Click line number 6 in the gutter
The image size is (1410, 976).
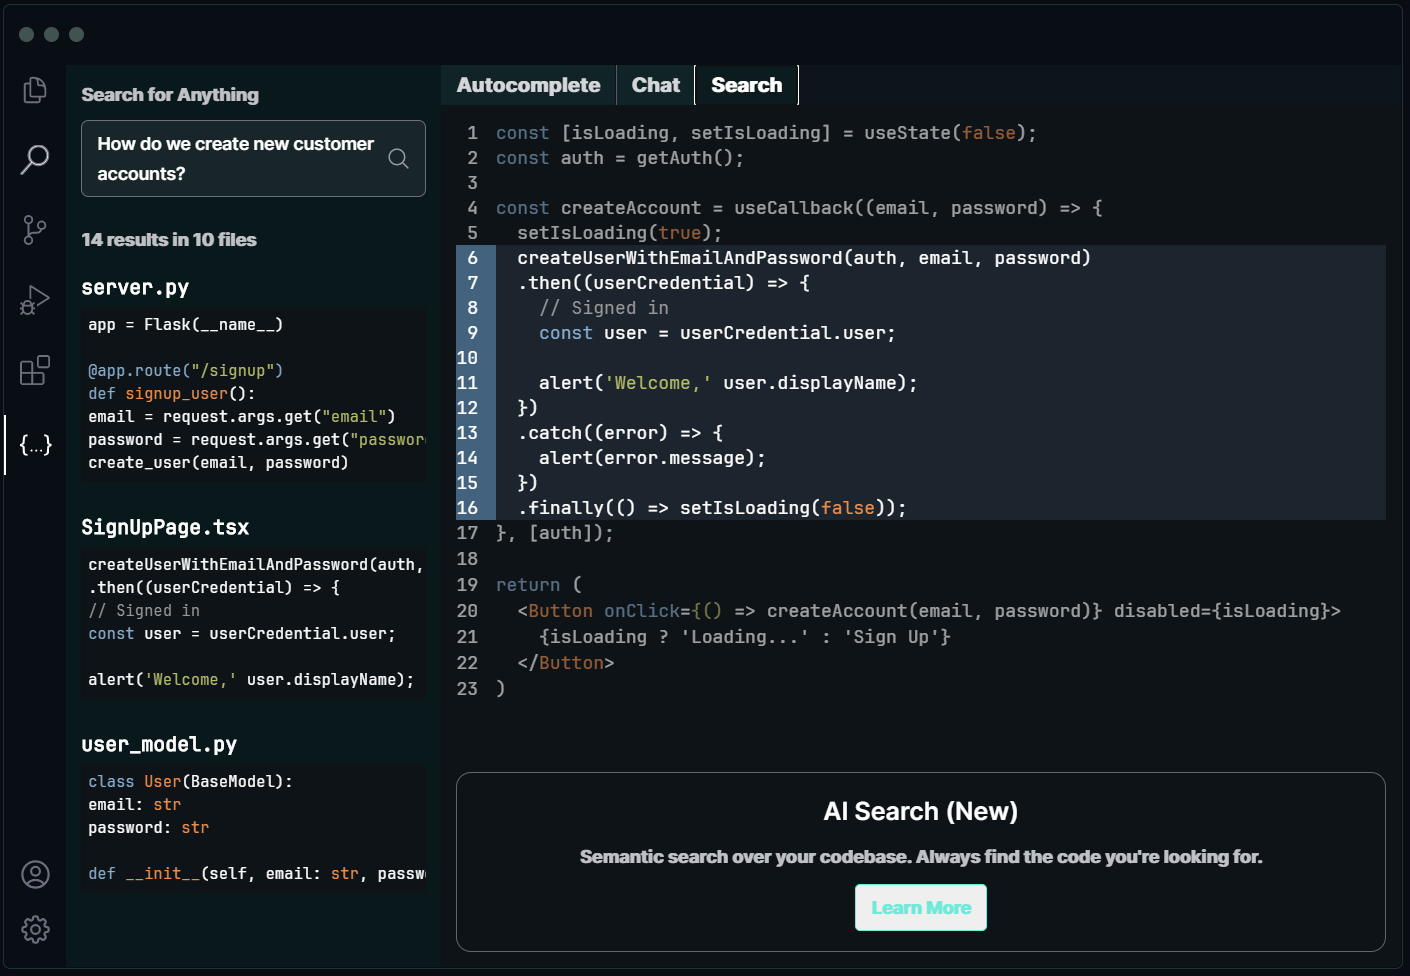click(x=472, y=258)
